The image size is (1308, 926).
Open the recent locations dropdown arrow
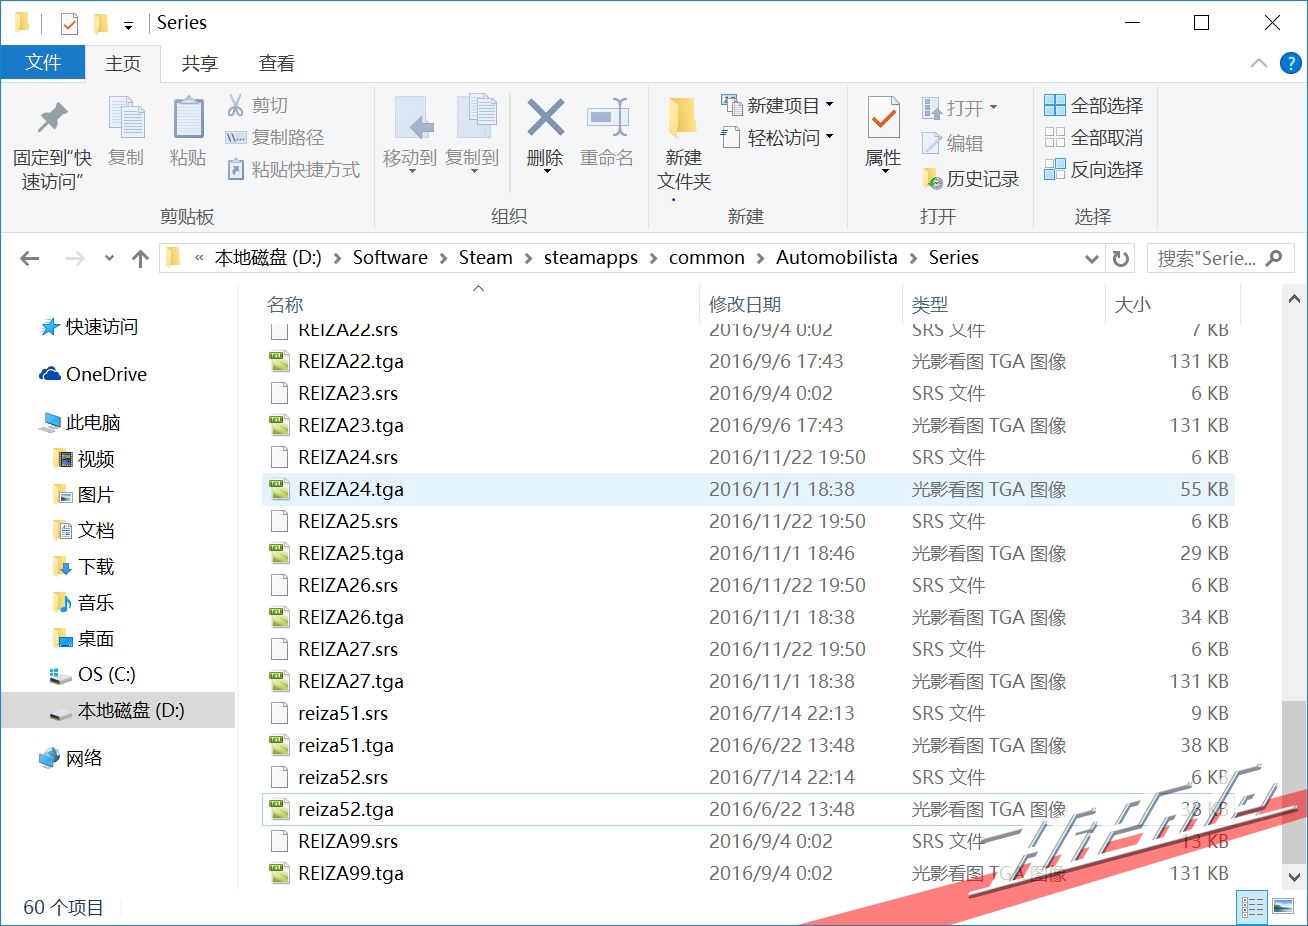pyautogui.click(x=109, y=258)
